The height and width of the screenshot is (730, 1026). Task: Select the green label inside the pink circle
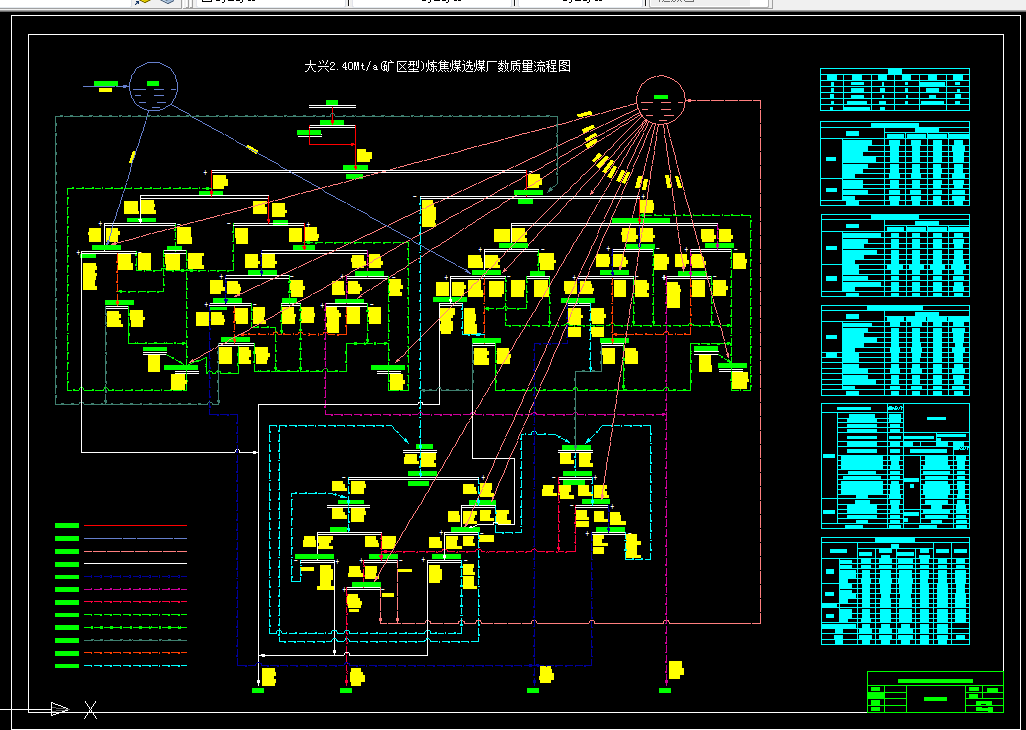(x=661, y=97)
